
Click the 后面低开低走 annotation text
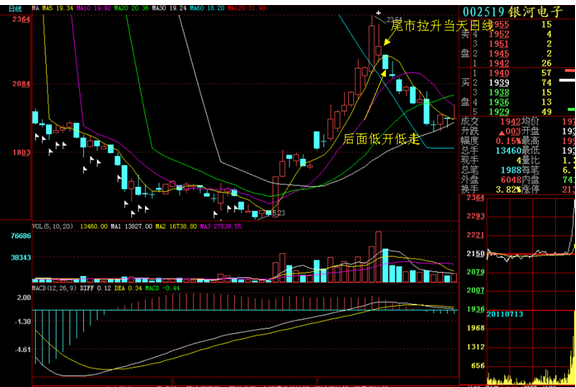381,139
